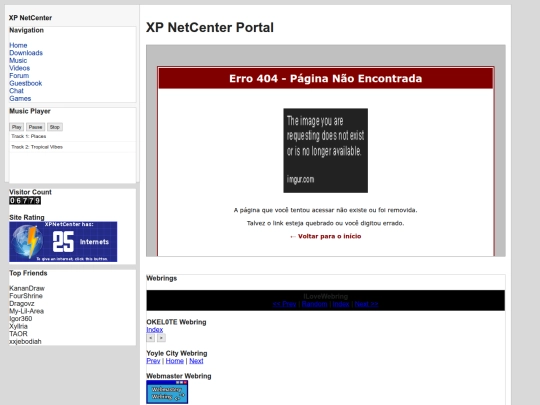Screen dimensions: 540x405
Task: Click the XP NetCenter Portal heading
Action: pyautogui.click(x=210, y=28)
